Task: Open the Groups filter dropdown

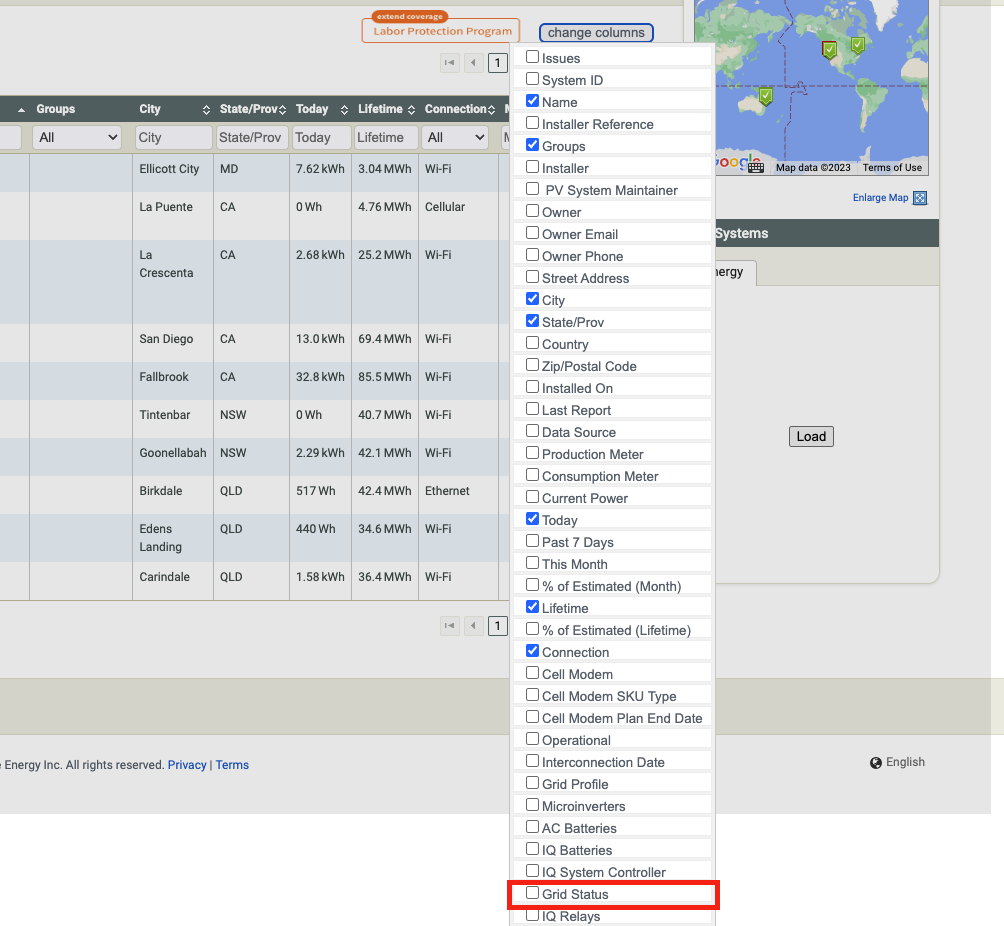Action: point(77,138)
